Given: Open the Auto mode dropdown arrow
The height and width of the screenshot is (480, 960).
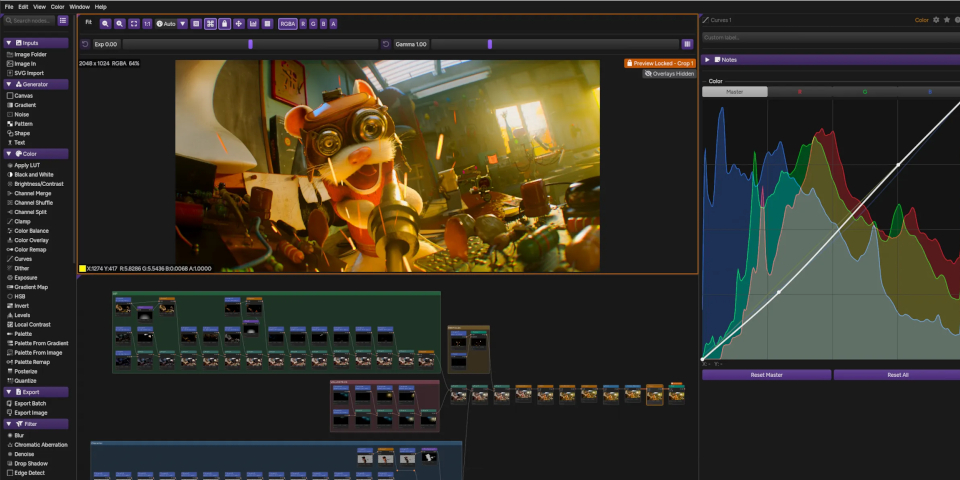Looking at the screenshot, I should 182,24.
